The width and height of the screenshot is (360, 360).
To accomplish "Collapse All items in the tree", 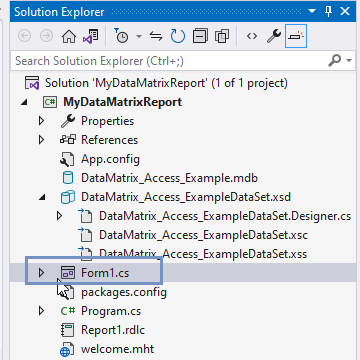I will 200,36.
